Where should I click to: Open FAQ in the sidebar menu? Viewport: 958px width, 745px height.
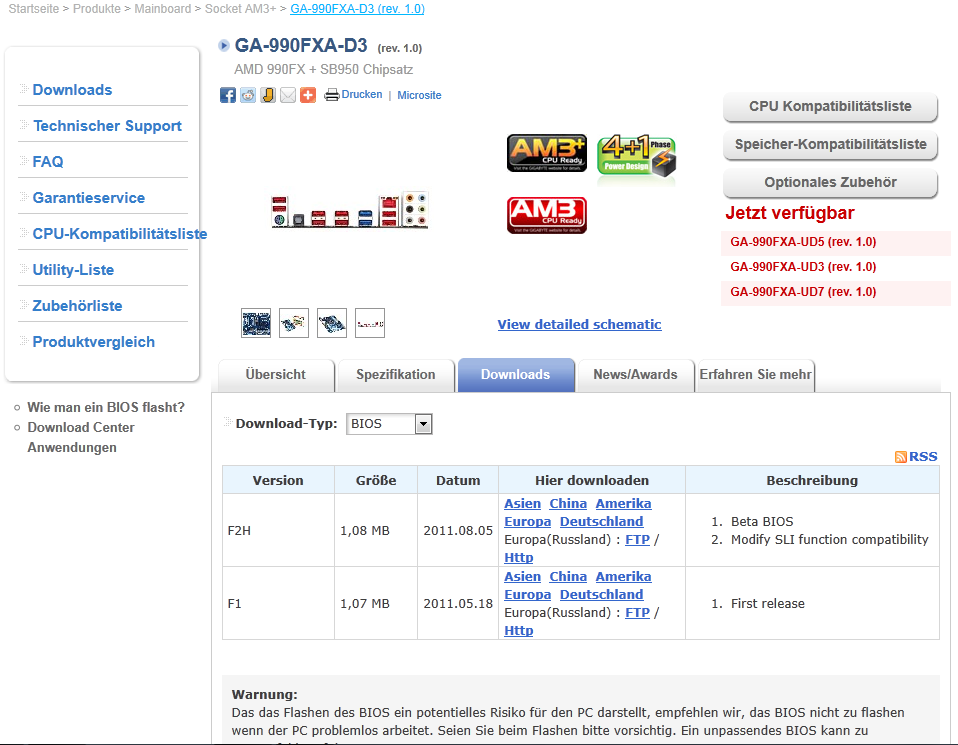[x=48, y=162]
